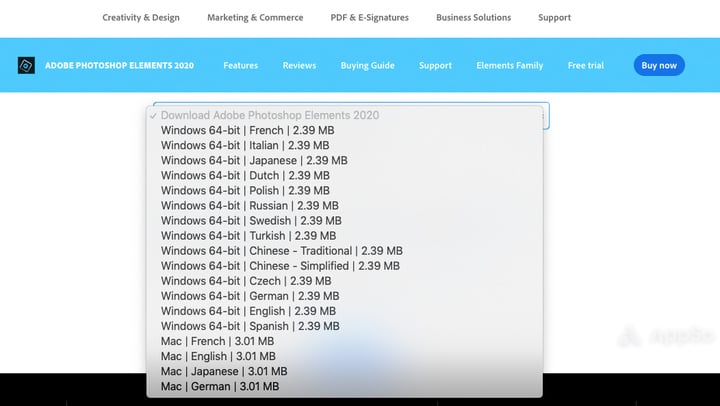
Task: Open the Marketing & Commerce menu
Action: [x=255, y=17]
